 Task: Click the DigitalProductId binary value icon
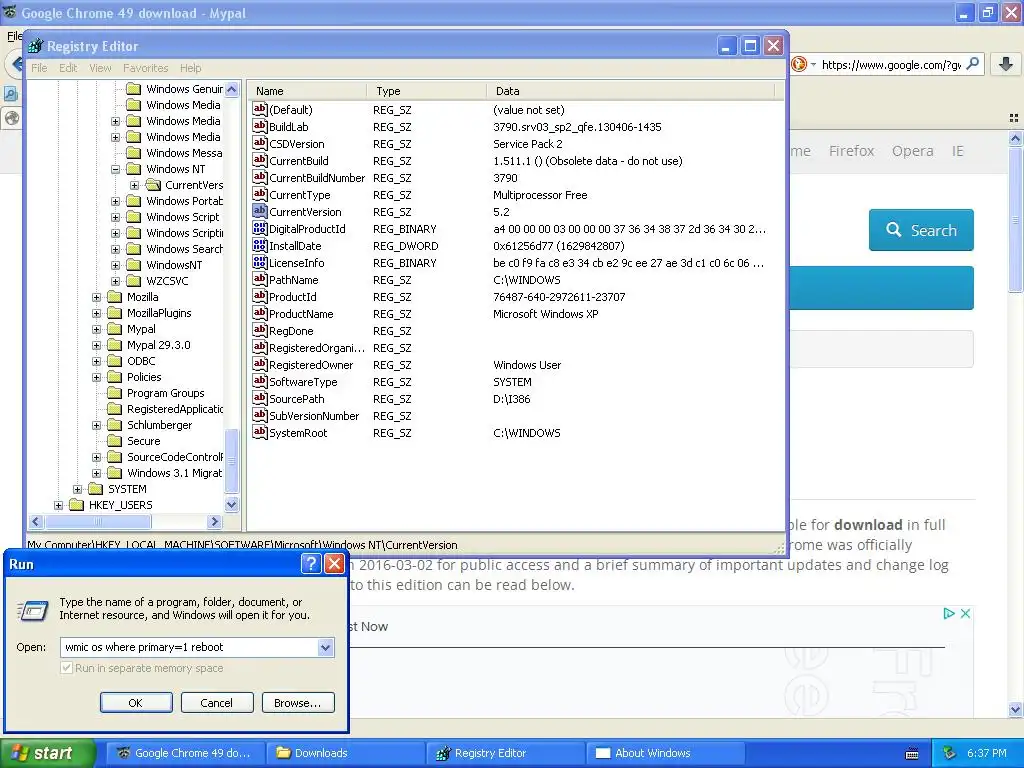[260, 228]
